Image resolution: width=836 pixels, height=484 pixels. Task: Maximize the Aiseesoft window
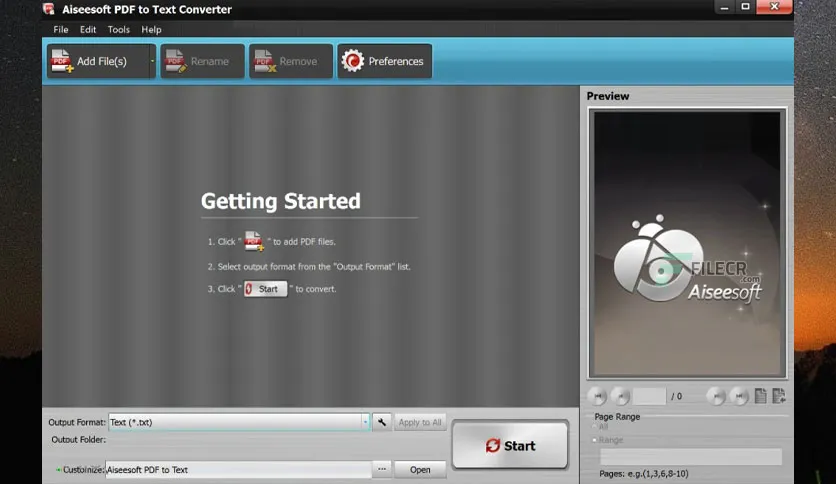click(x=745, y=7)
